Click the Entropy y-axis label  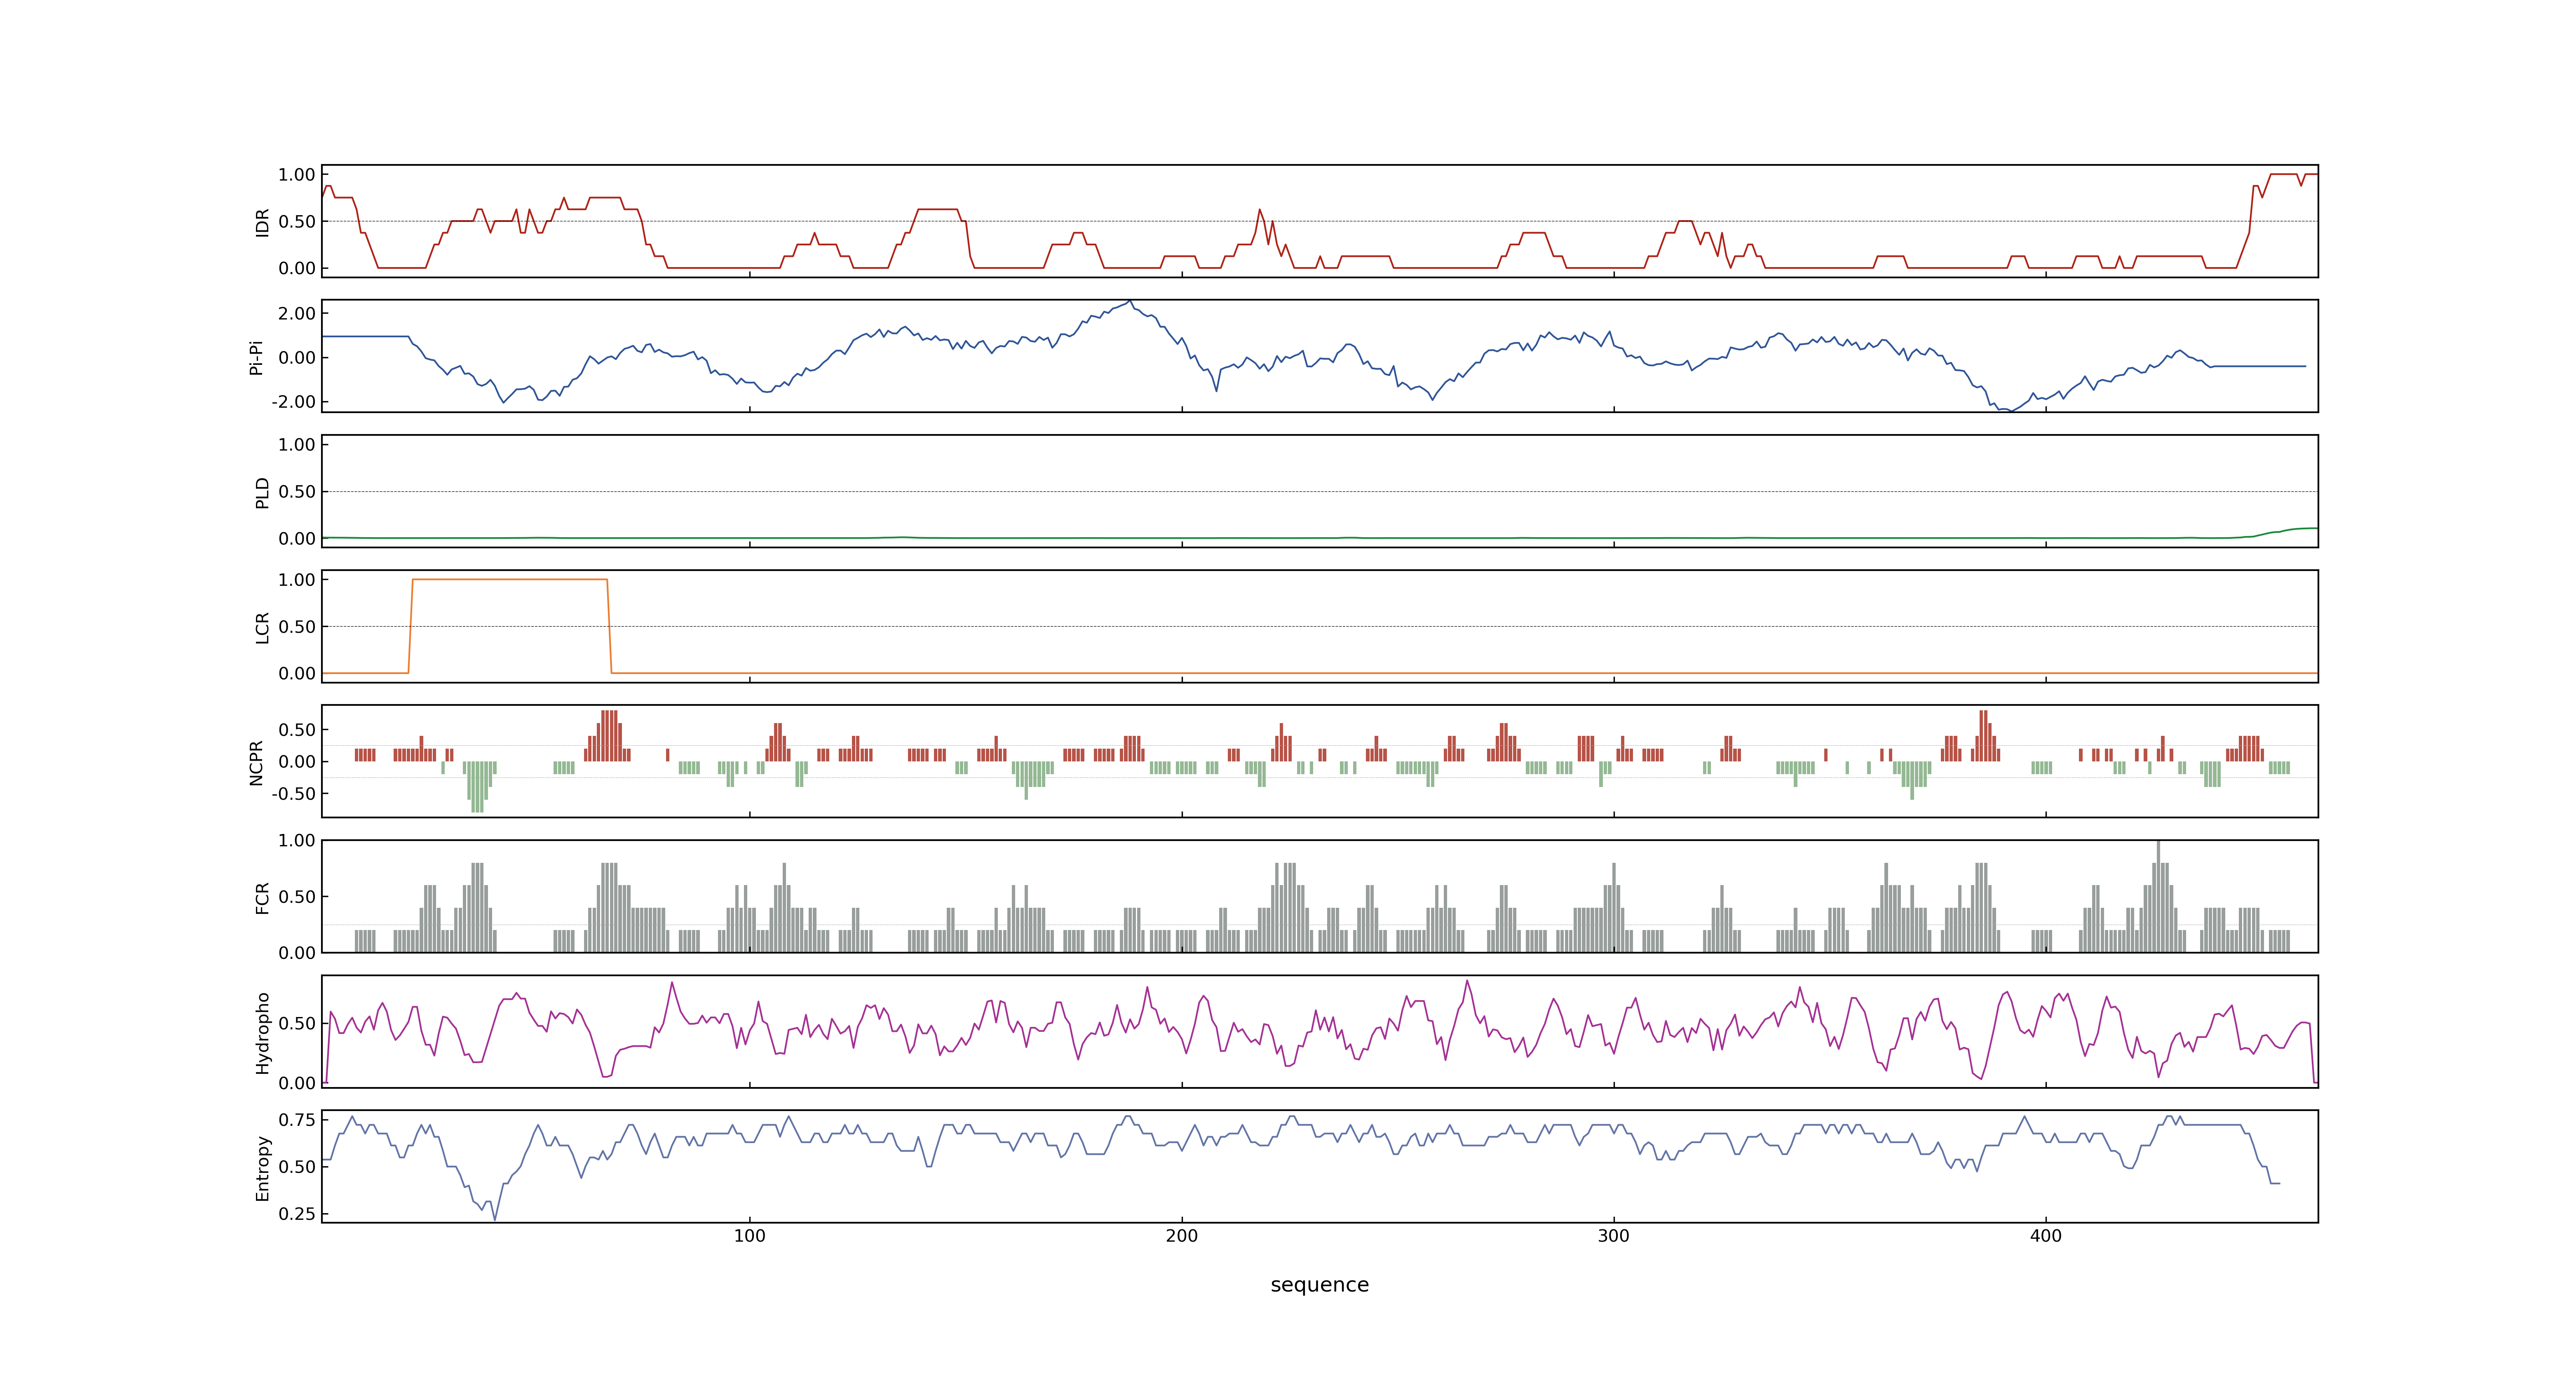click(x=262, y=1168)
